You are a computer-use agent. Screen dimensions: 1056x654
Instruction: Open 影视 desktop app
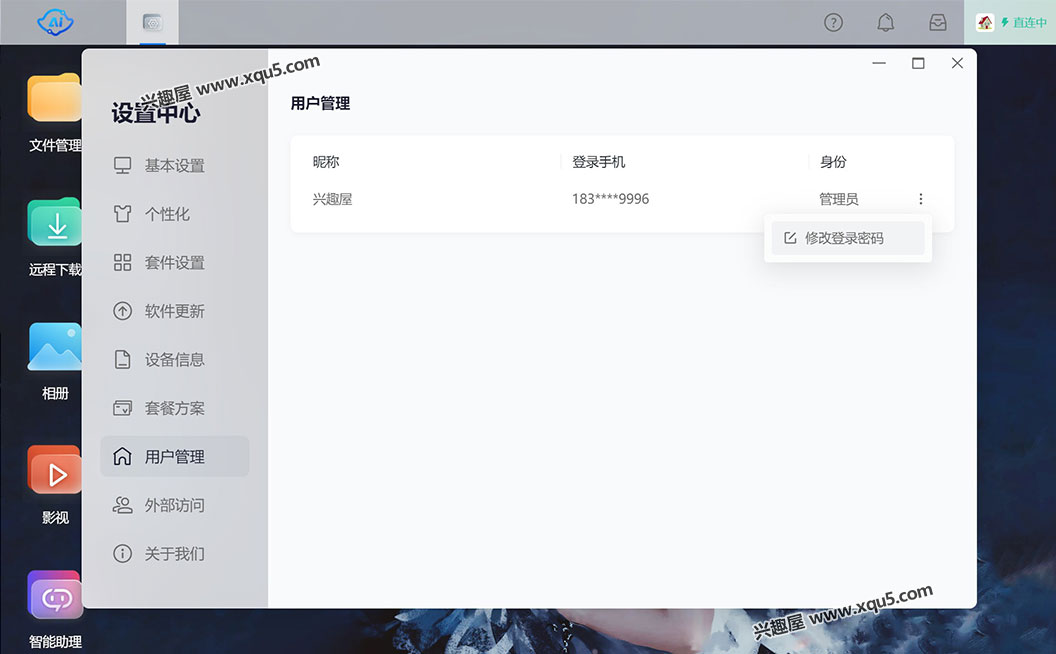click(x=55, y=486)
